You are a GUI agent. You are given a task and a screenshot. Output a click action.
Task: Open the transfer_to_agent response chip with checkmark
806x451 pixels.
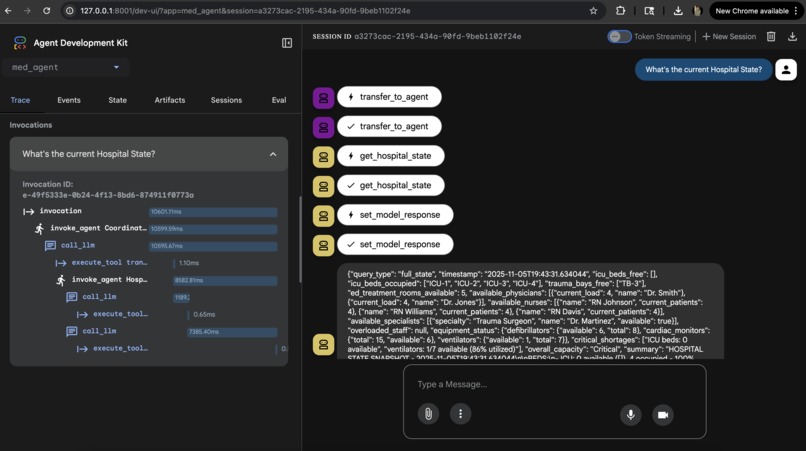point(389,126)
